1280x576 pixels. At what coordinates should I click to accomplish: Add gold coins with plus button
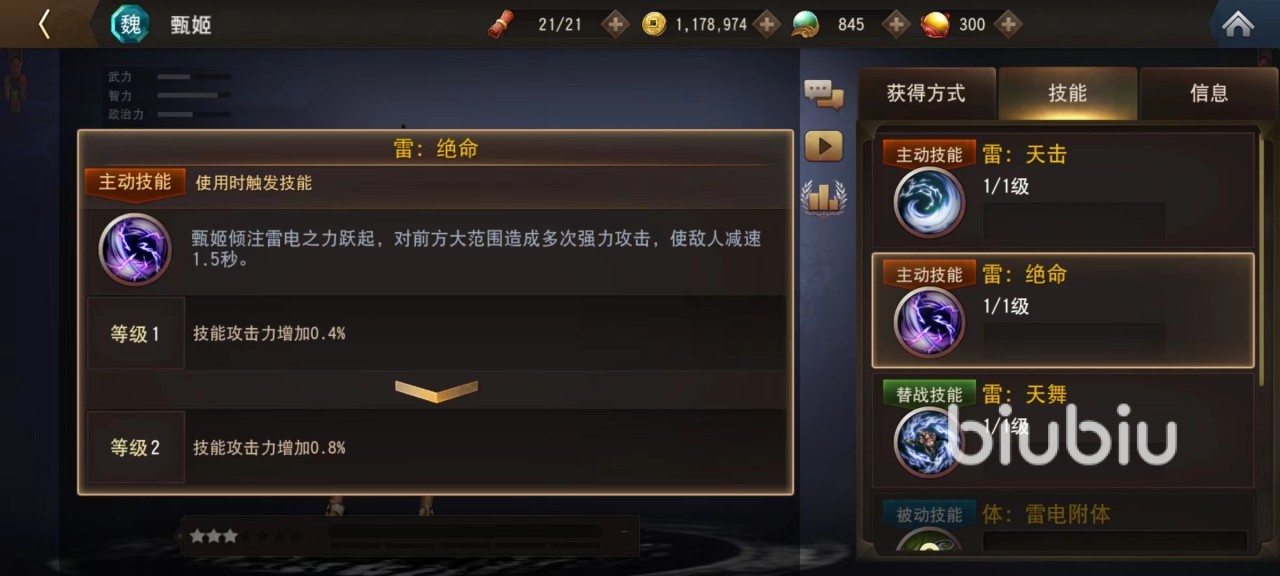[x=767, y=24]
